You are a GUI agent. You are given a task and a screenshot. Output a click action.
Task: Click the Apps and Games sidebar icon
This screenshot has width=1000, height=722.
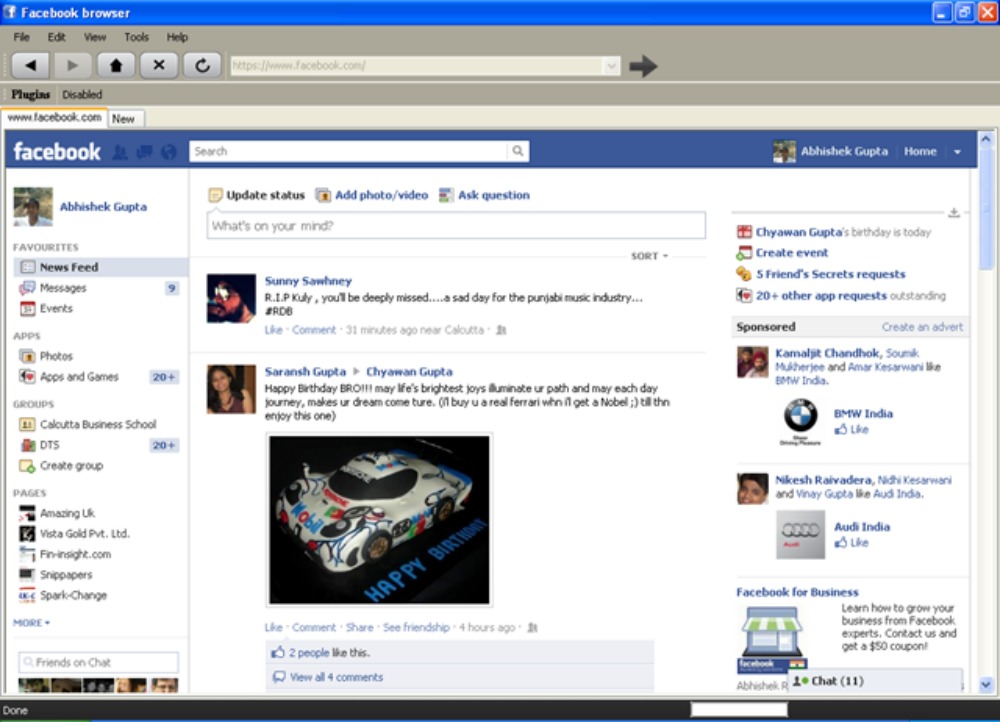[27, 377]
